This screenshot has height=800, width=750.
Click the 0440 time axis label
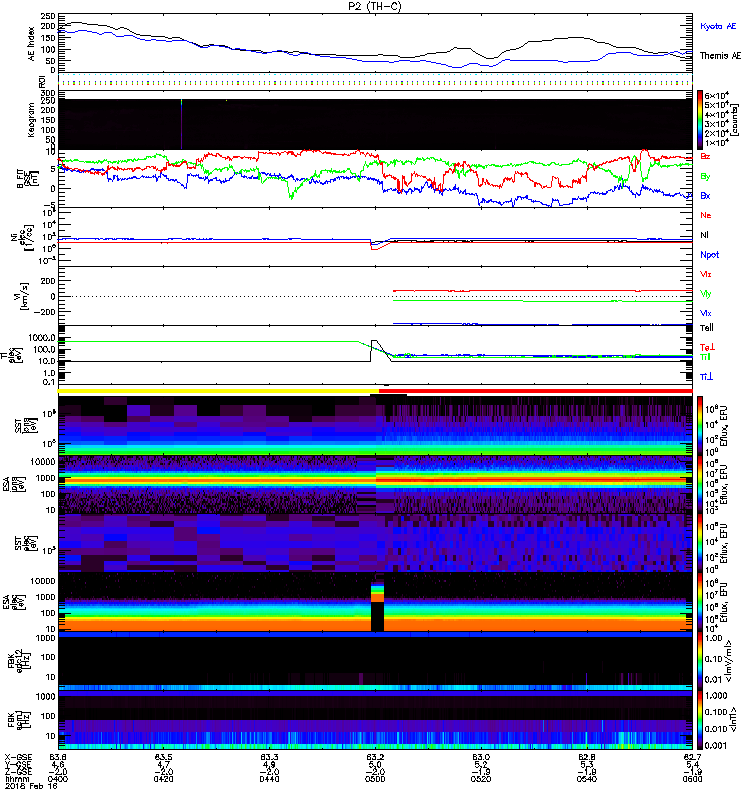pyautogui.click(x=269, y=779)
